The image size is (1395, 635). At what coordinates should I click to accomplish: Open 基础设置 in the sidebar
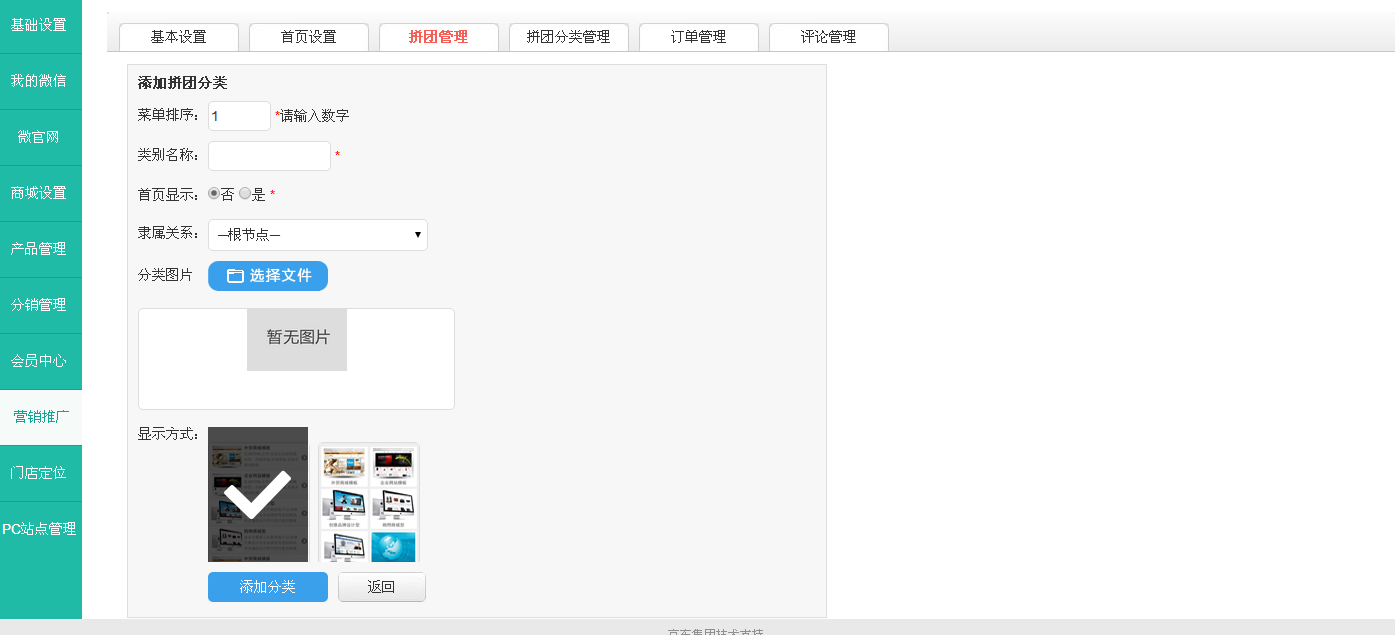click(40, 25)
